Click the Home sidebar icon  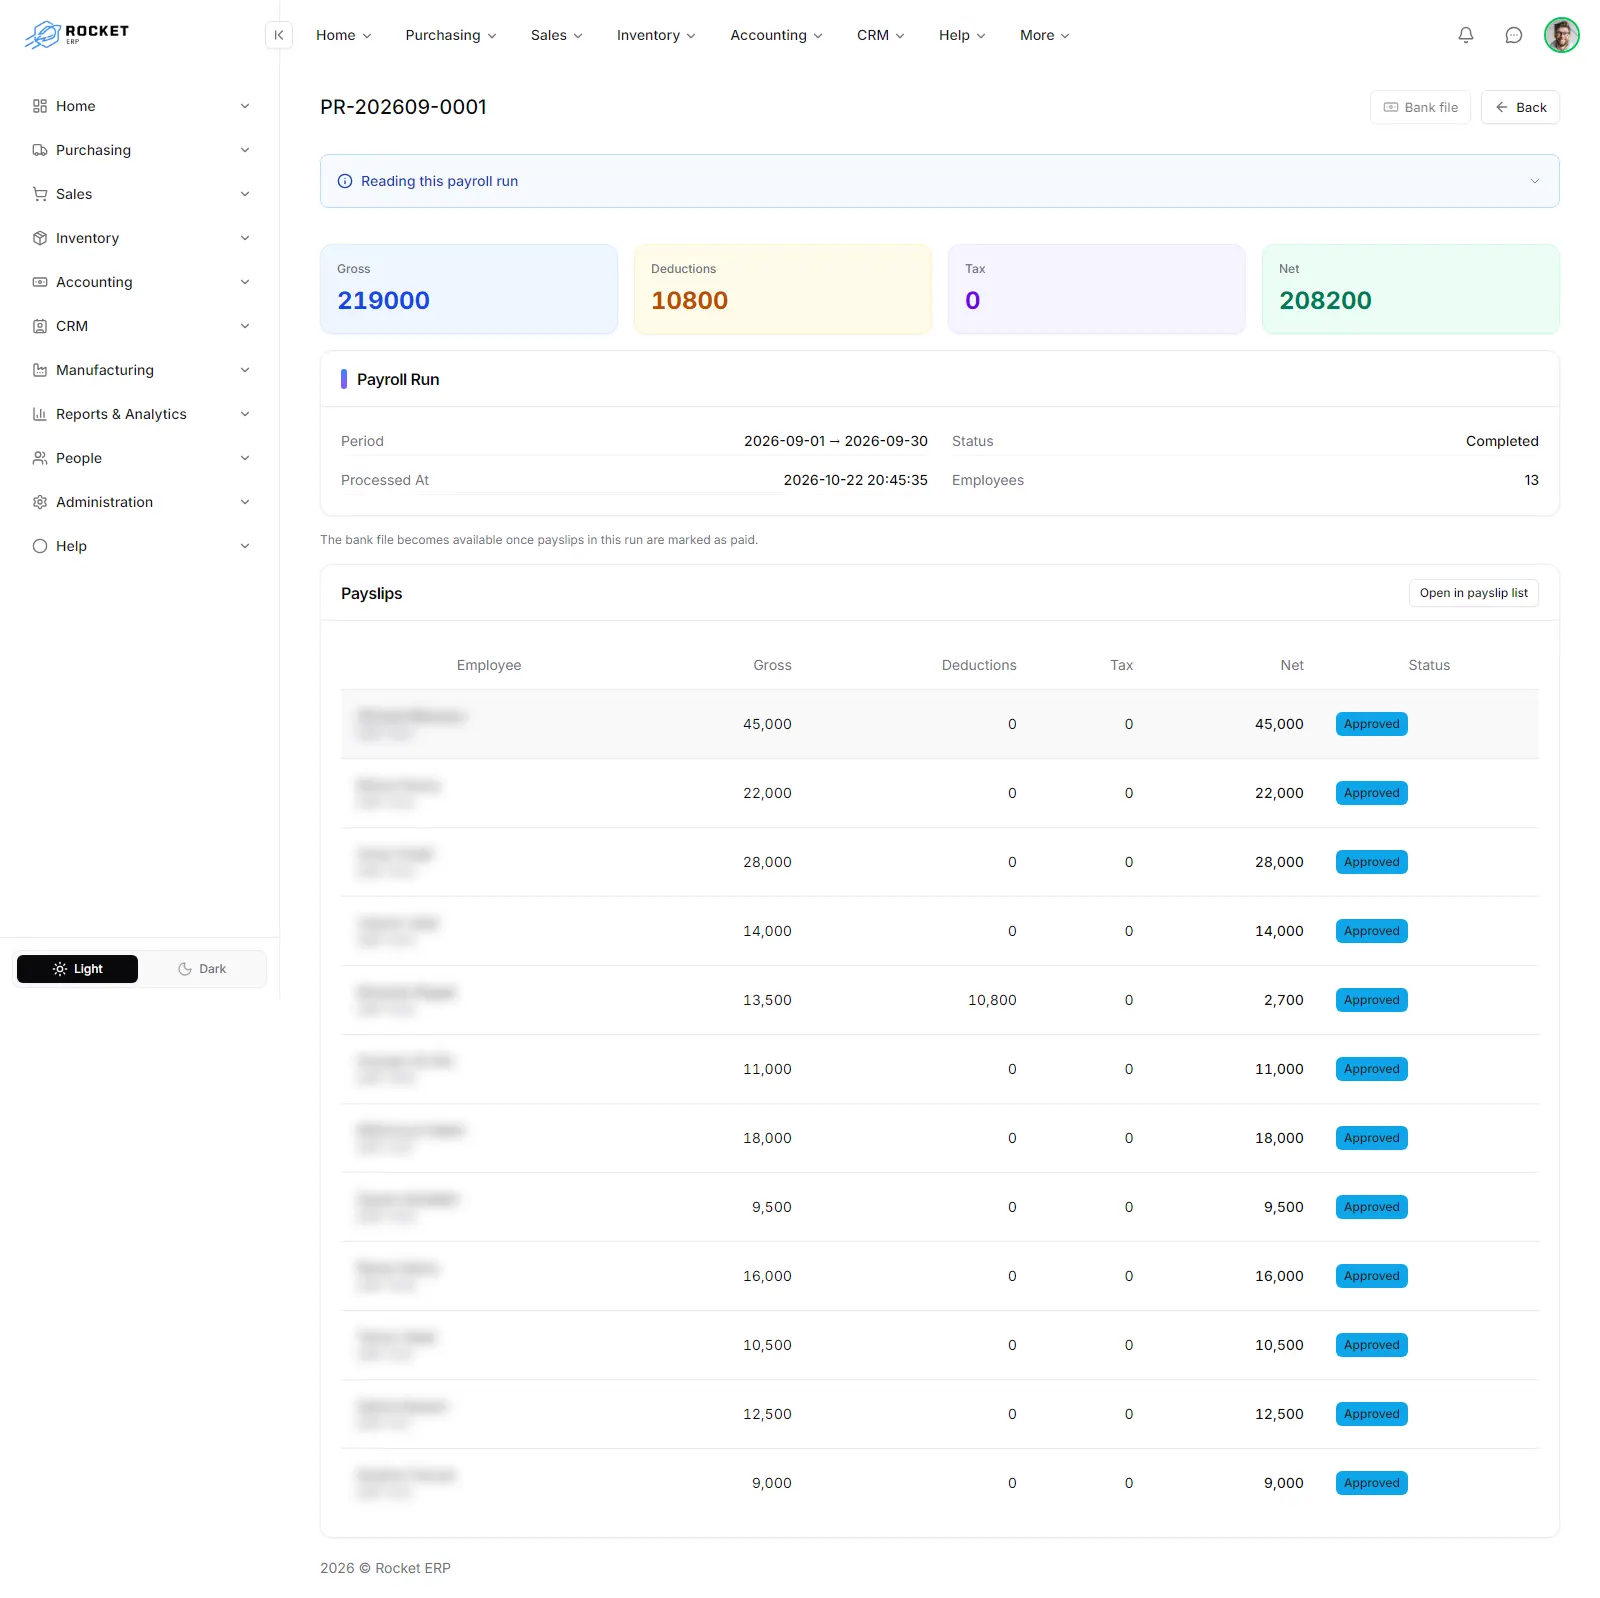pos(40,106)
